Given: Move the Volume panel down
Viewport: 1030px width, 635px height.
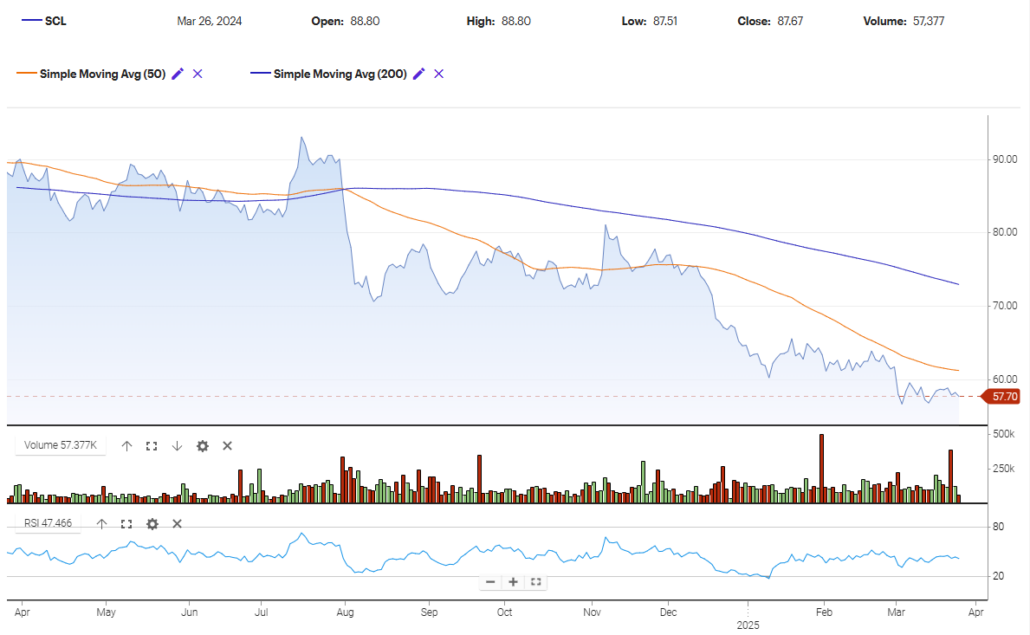Looking at the screenshot, I should pos(177,446).
